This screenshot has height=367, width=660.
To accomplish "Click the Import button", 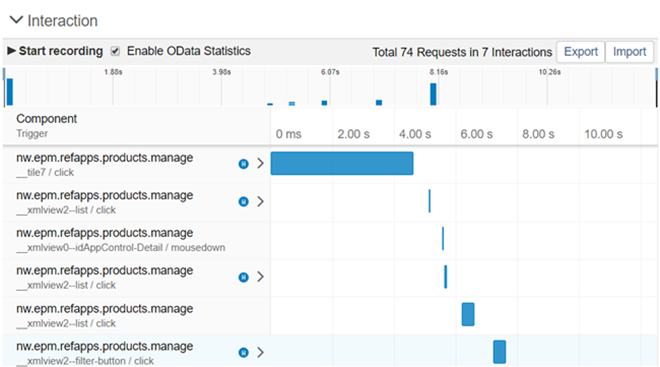I will (629, 52).
